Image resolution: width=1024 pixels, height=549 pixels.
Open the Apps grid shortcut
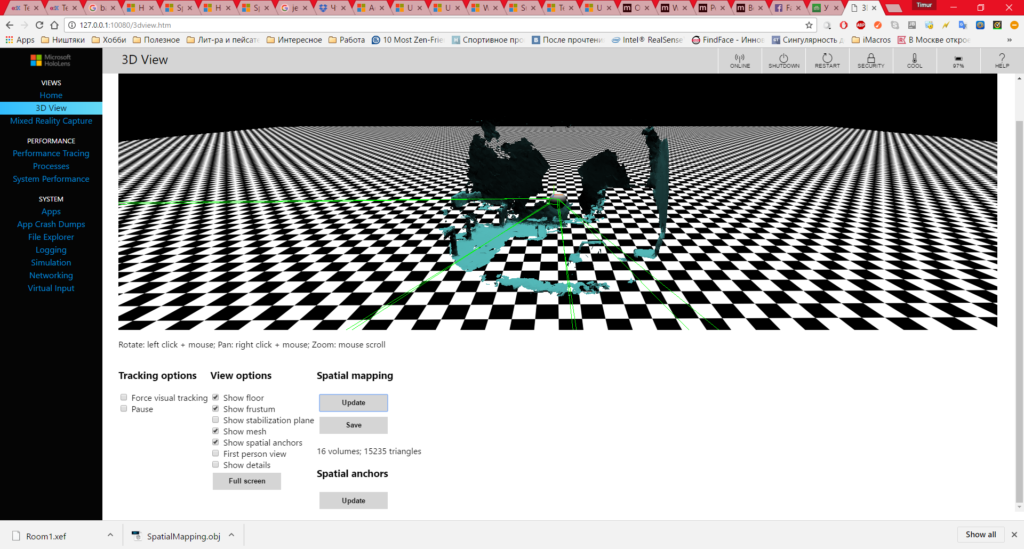pyautogui.click(x=20, y=40)
